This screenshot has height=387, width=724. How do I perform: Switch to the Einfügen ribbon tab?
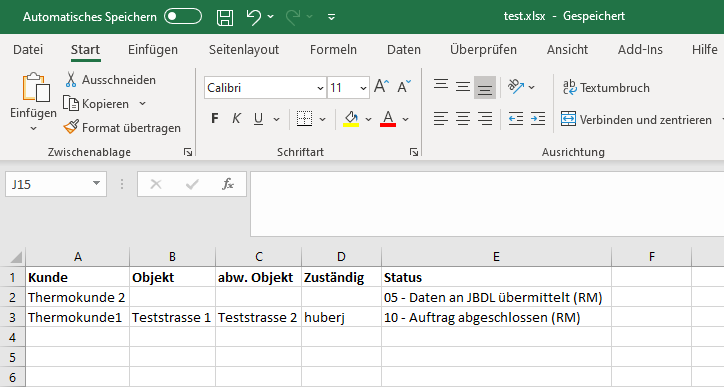coord(153,49)
